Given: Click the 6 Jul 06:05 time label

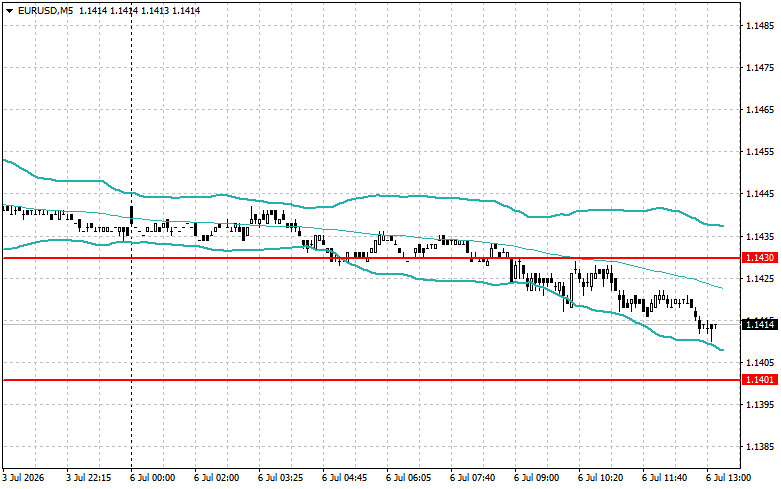Looking at the screenshot, I should click(408, 478).
